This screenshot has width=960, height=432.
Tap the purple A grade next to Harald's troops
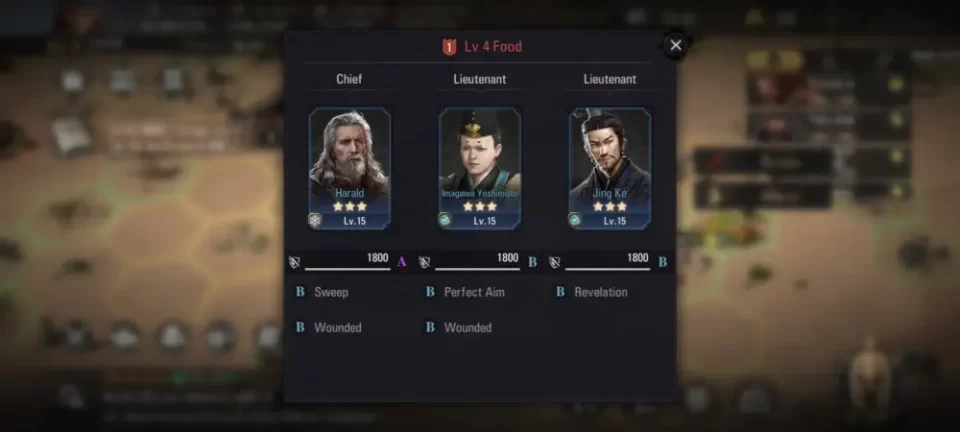point(402,262)
